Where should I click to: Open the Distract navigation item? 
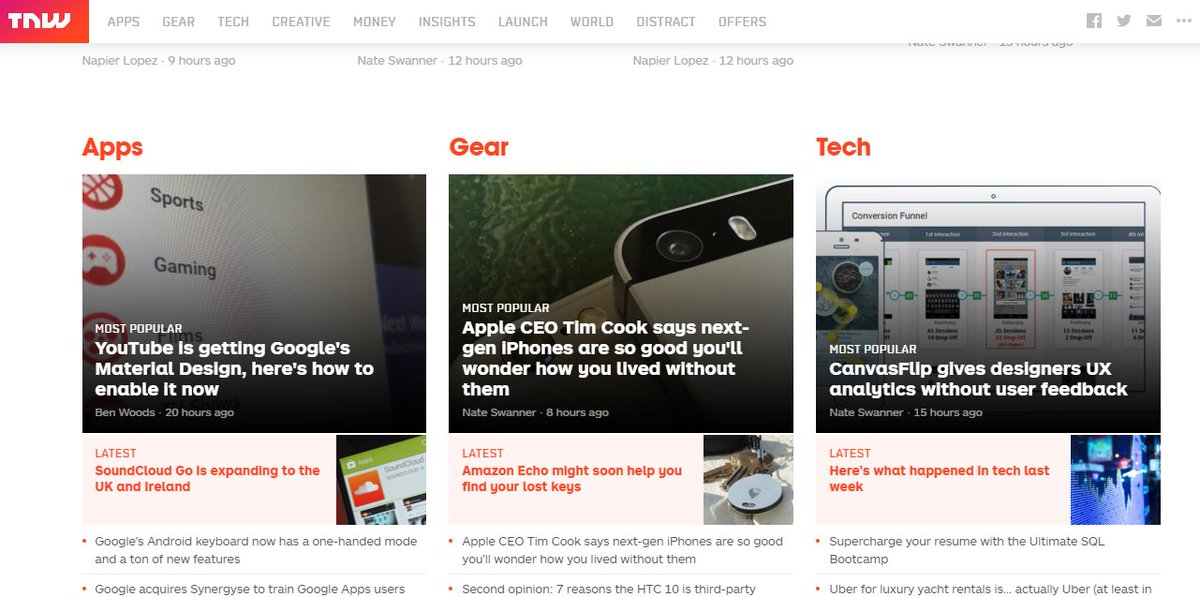coord(666,21)
